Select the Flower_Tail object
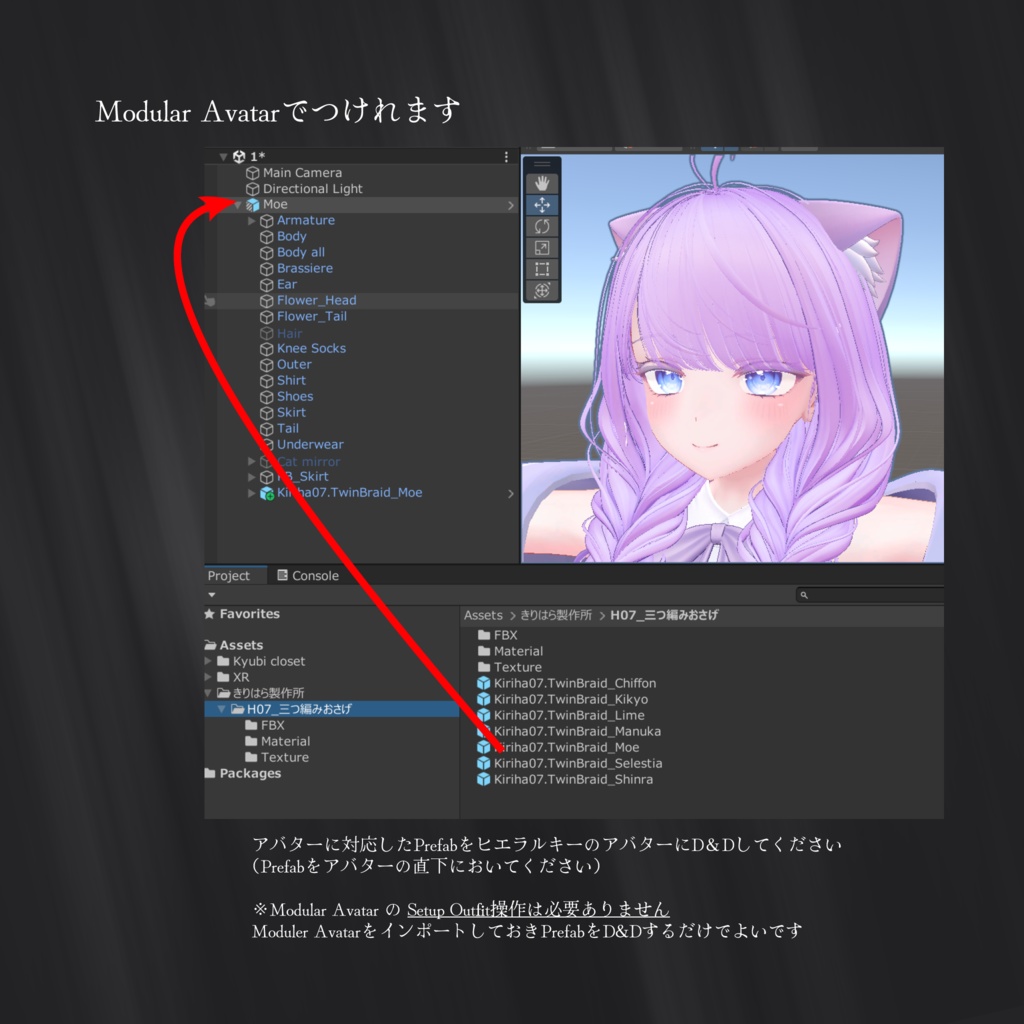The width and height of the screenshot is (1024, 1024). [x=312, y=316]
